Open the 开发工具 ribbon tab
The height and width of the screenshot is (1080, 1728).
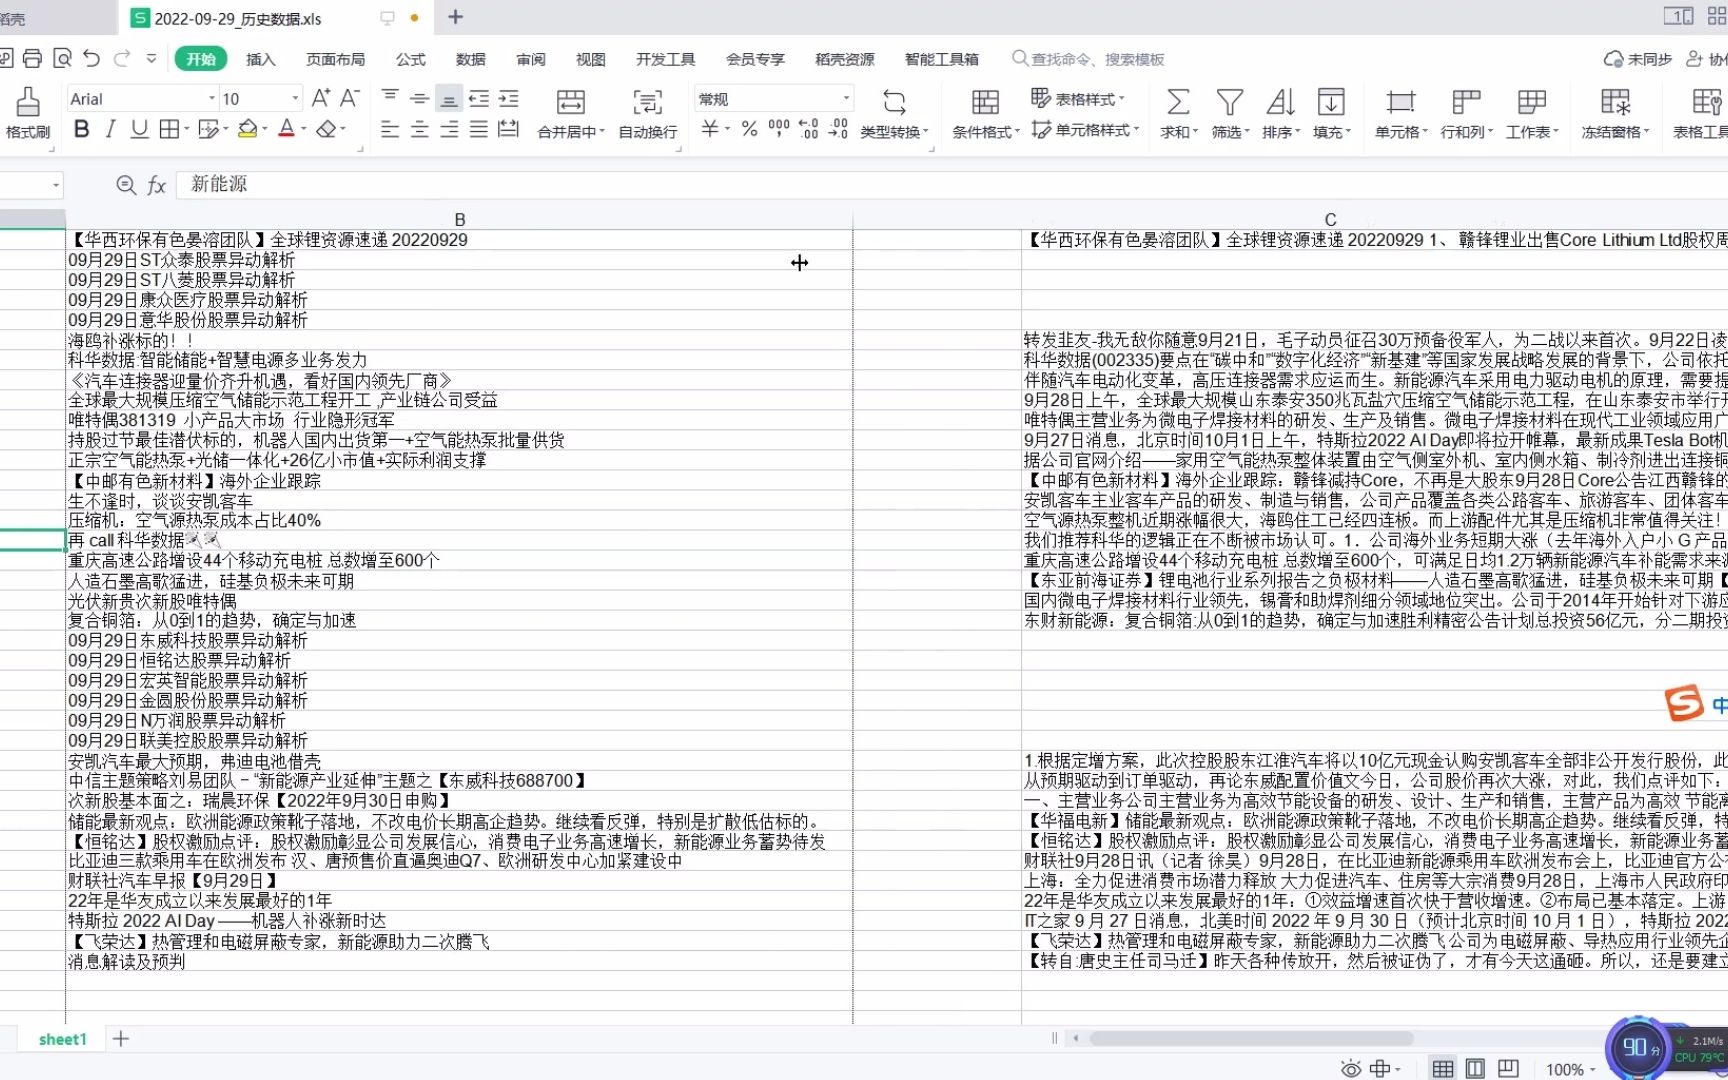pyautogui.click(x=666, y=59)
